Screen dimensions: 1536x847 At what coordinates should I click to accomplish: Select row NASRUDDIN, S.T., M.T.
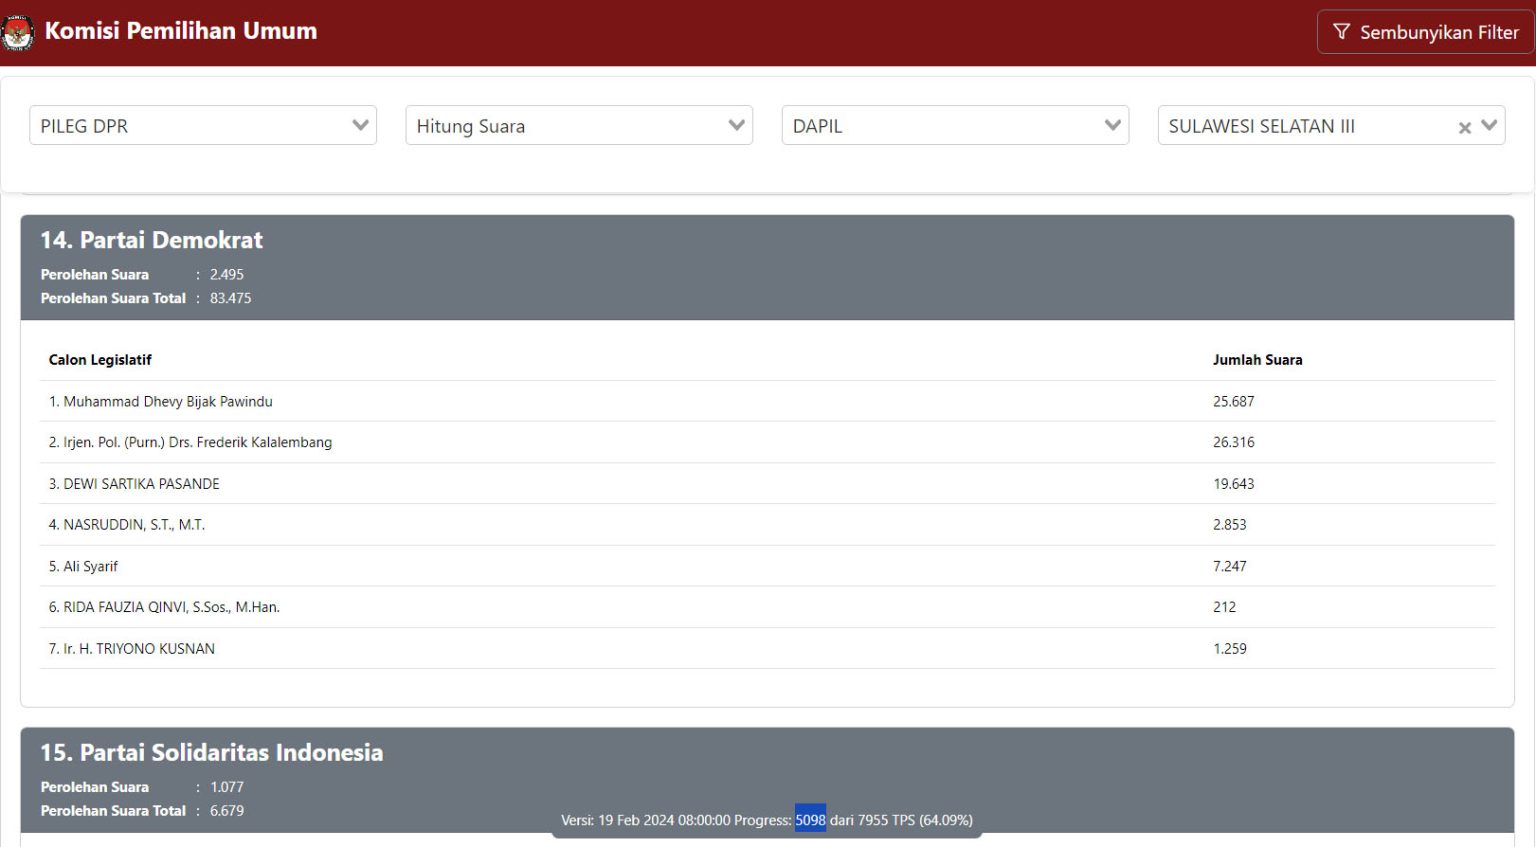[x=767, y=524]
